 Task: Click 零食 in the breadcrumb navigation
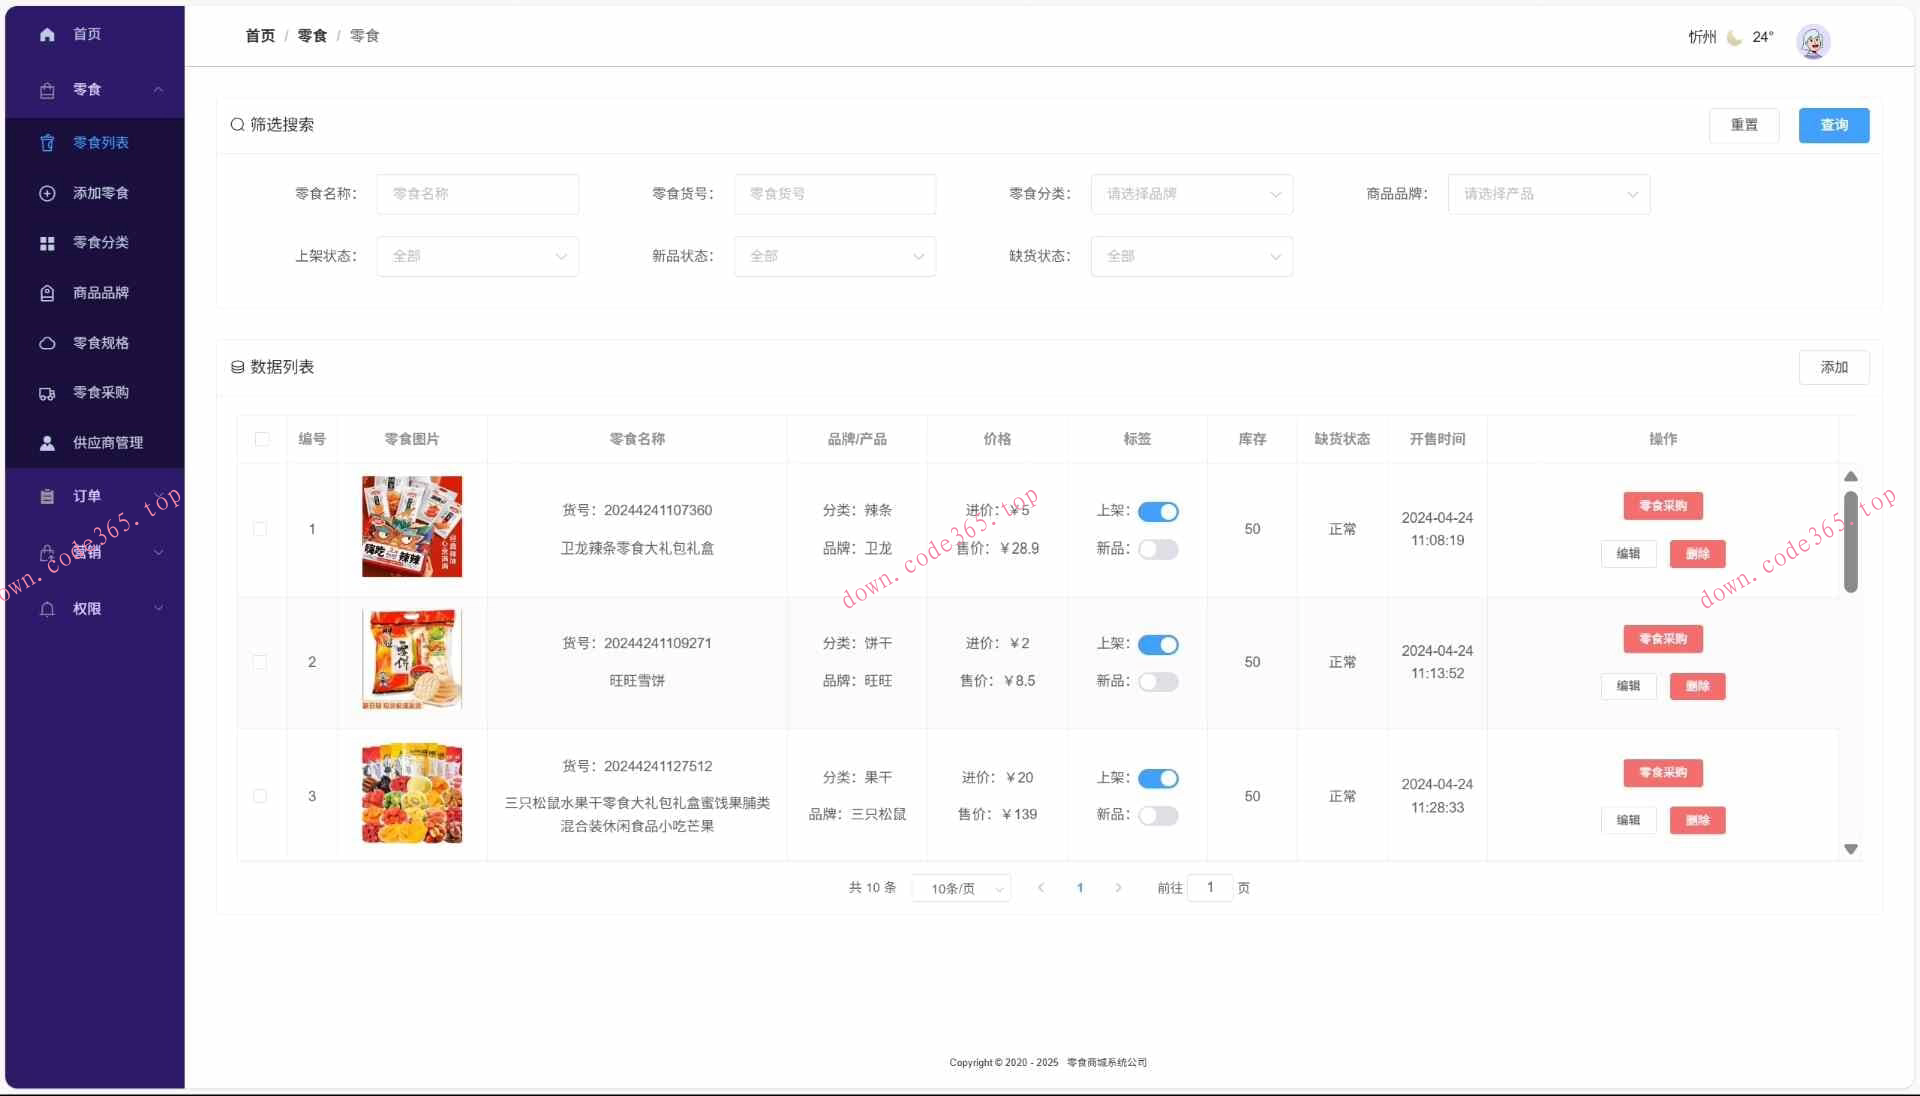[x=311, y=35]
